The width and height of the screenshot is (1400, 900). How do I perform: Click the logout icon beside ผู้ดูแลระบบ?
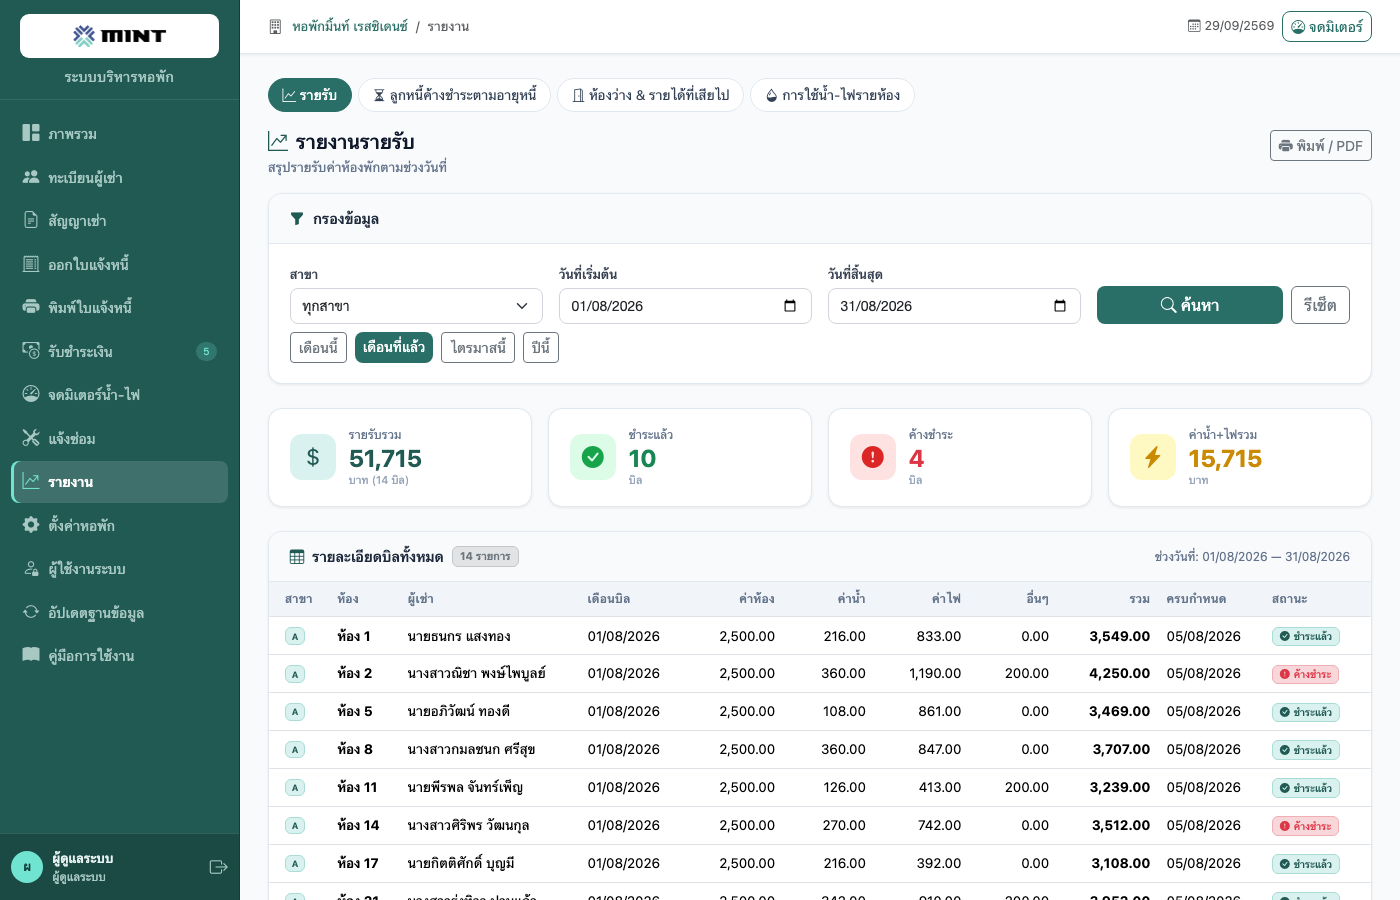[x=218, y=867]
